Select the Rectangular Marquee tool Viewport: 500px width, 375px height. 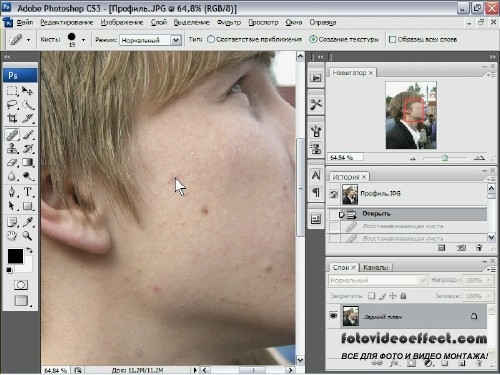12,90
